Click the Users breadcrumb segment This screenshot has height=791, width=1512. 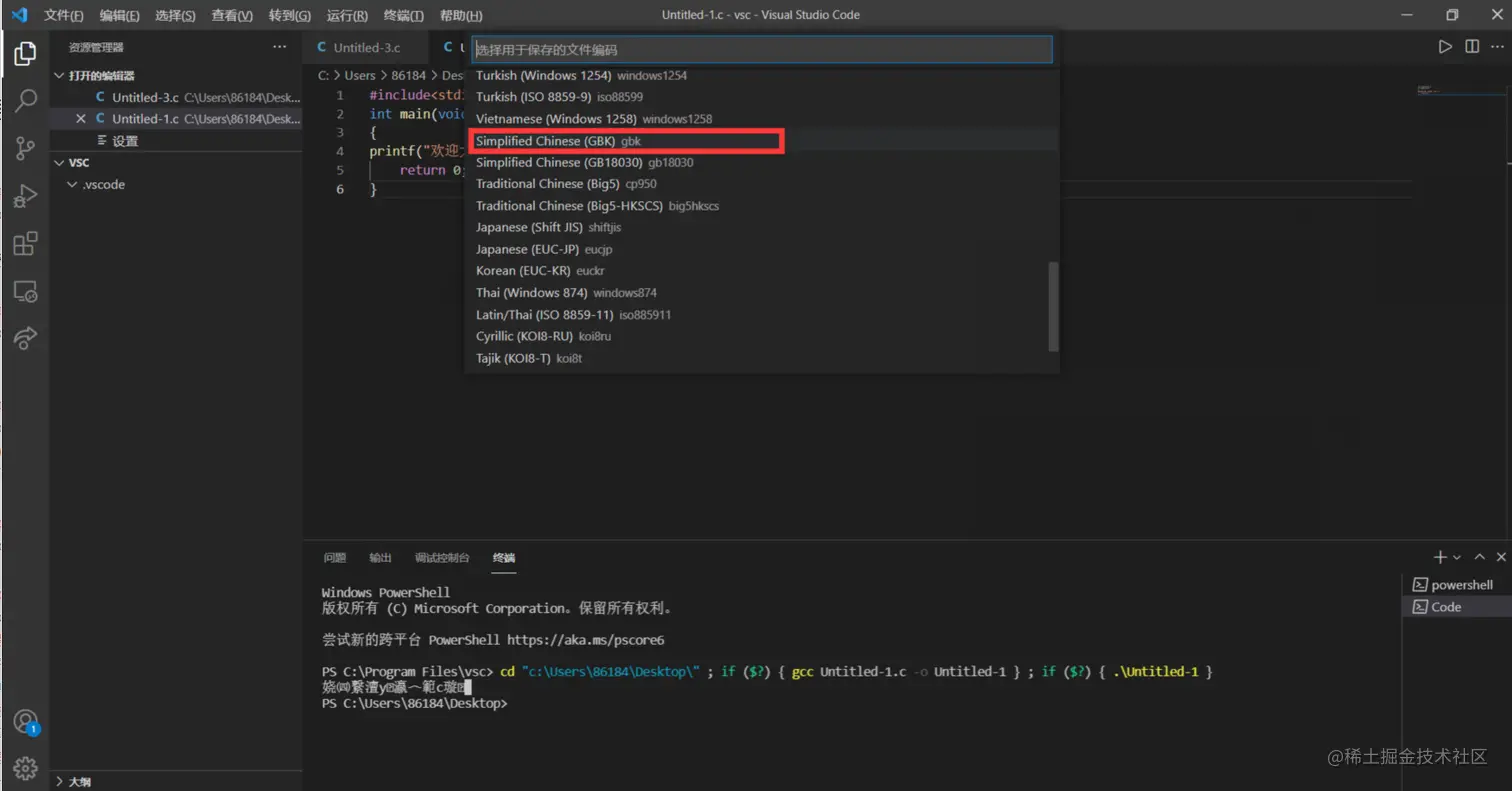click(x=360, y=75)
